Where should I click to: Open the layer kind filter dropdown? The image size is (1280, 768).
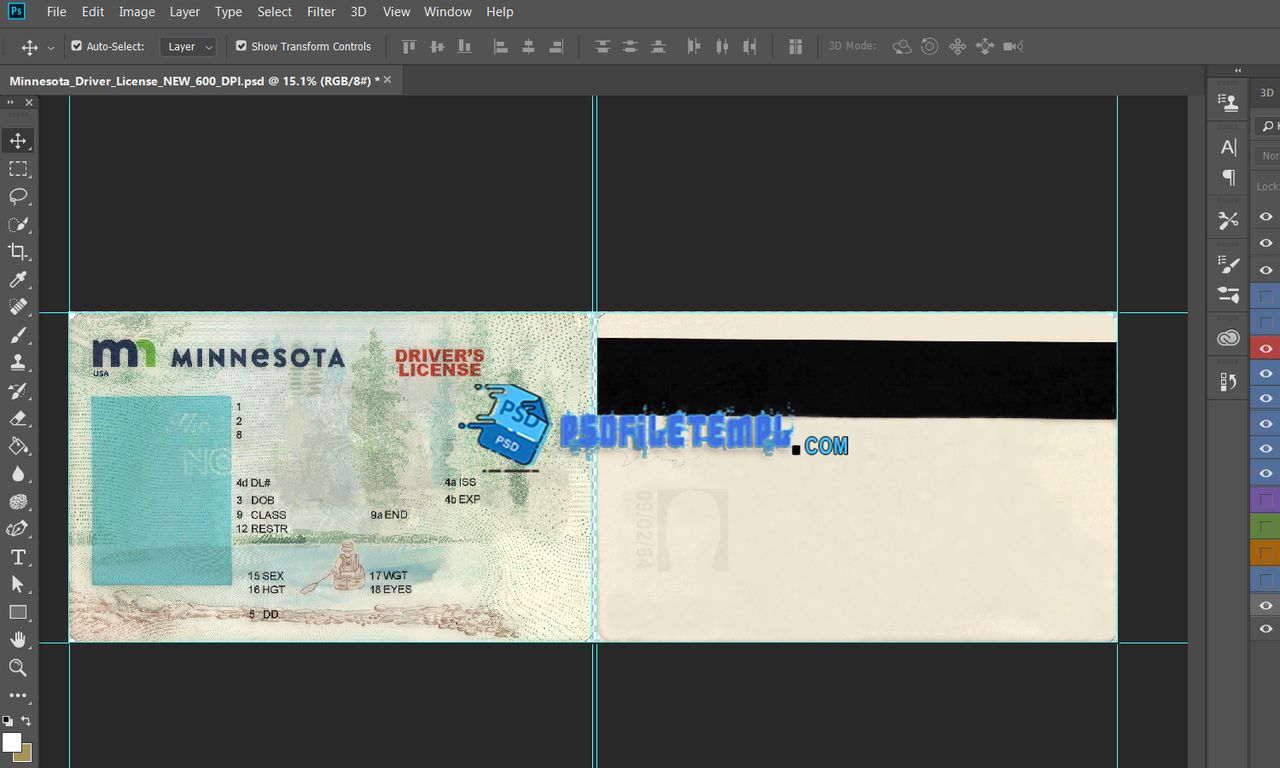click(1268, 126)
